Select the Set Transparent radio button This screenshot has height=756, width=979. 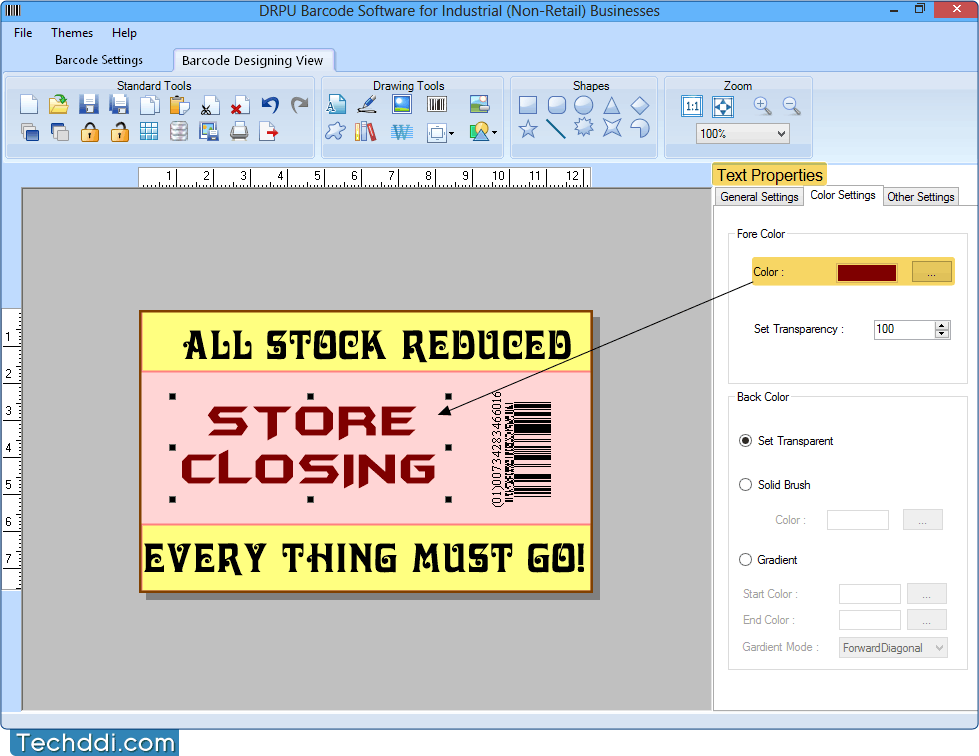click(x=745, y=441)
